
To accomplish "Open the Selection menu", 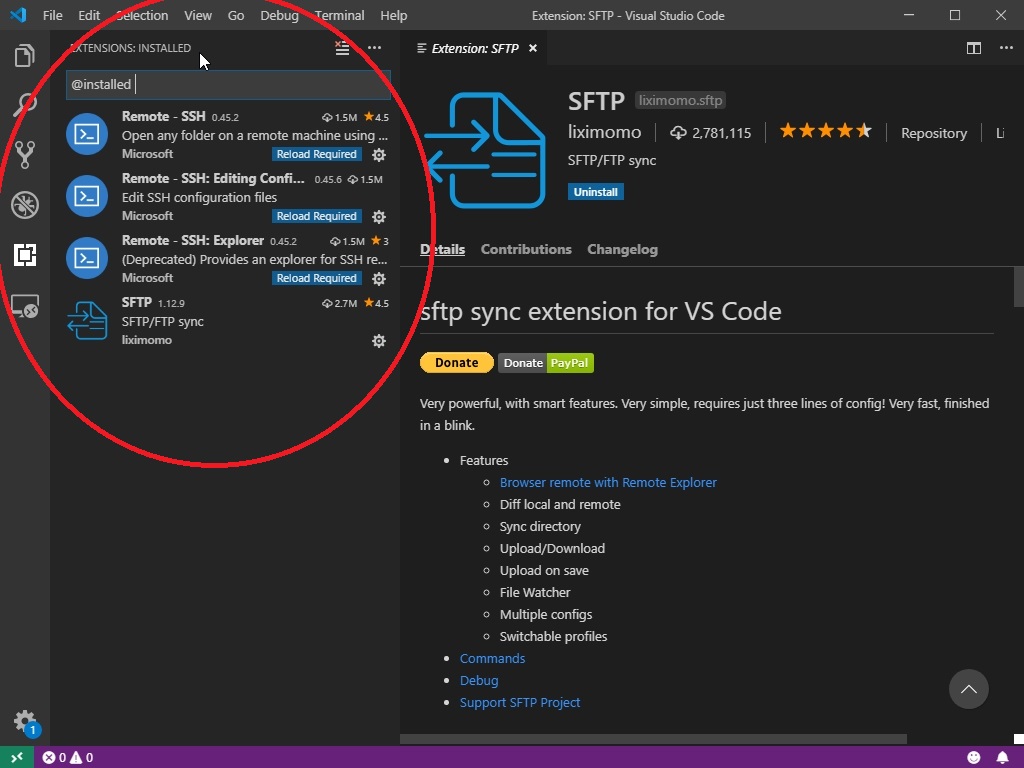I will [x=142, y=15].
